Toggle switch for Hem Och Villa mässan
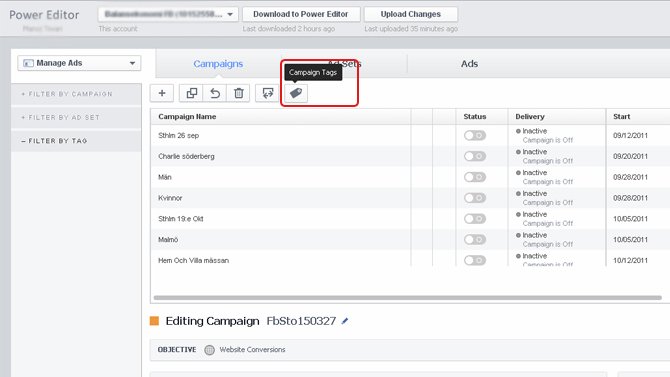The image size is (670, 377). tap(475, 260)
